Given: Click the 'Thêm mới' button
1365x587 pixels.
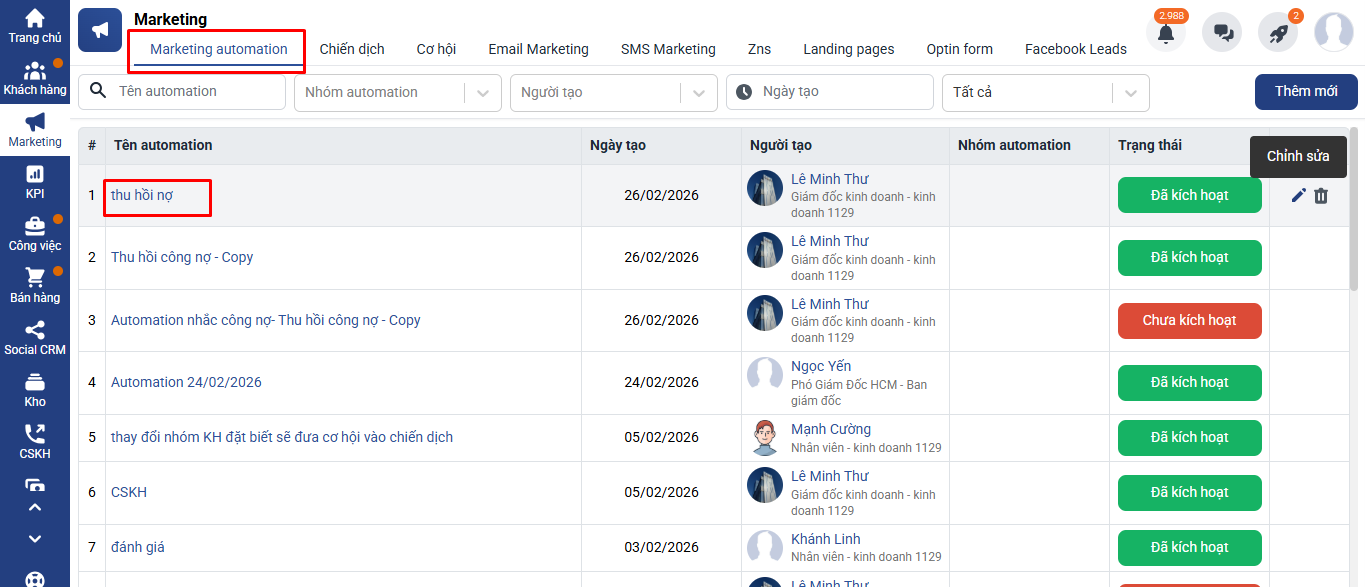Looking at the screenshot, I should tap(1306, 92).
